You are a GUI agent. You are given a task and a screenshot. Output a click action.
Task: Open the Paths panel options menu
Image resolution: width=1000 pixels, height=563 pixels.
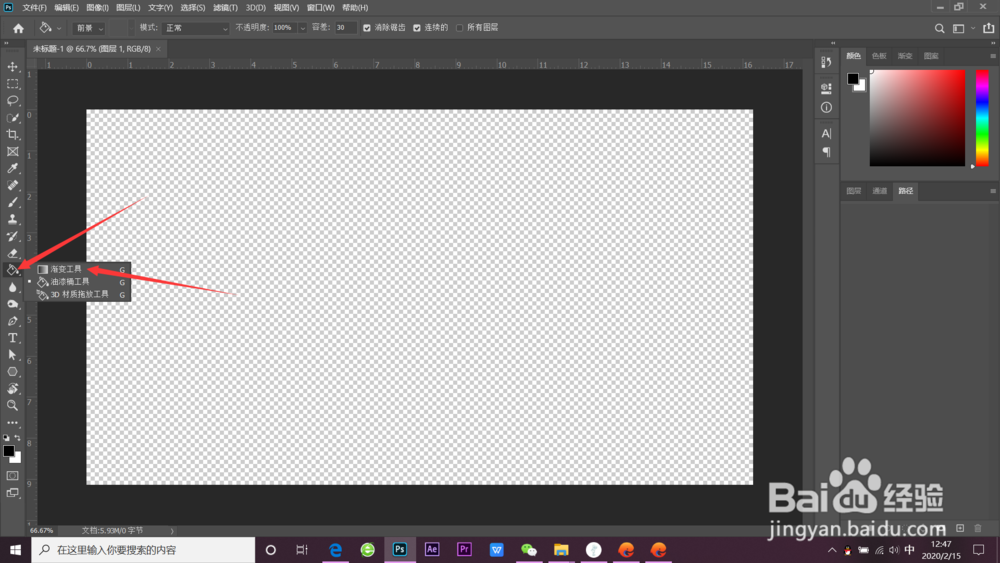992,191
